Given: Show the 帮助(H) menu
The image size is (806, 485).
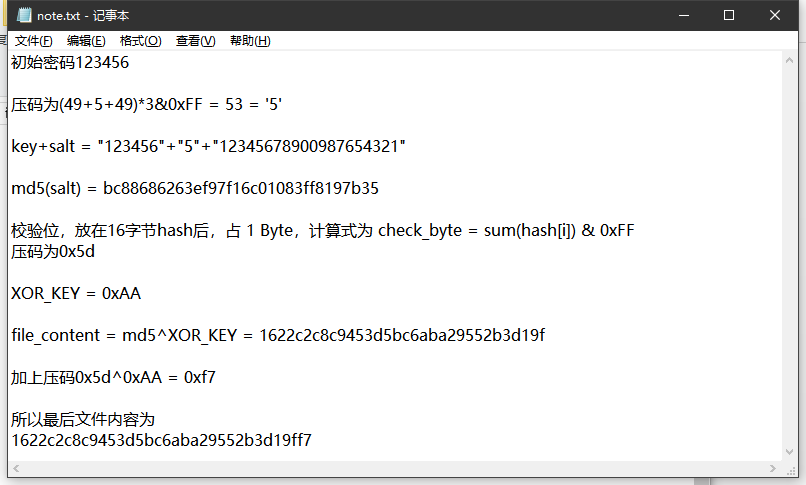Looking at the screenshot, I should [x=250, y=41].
